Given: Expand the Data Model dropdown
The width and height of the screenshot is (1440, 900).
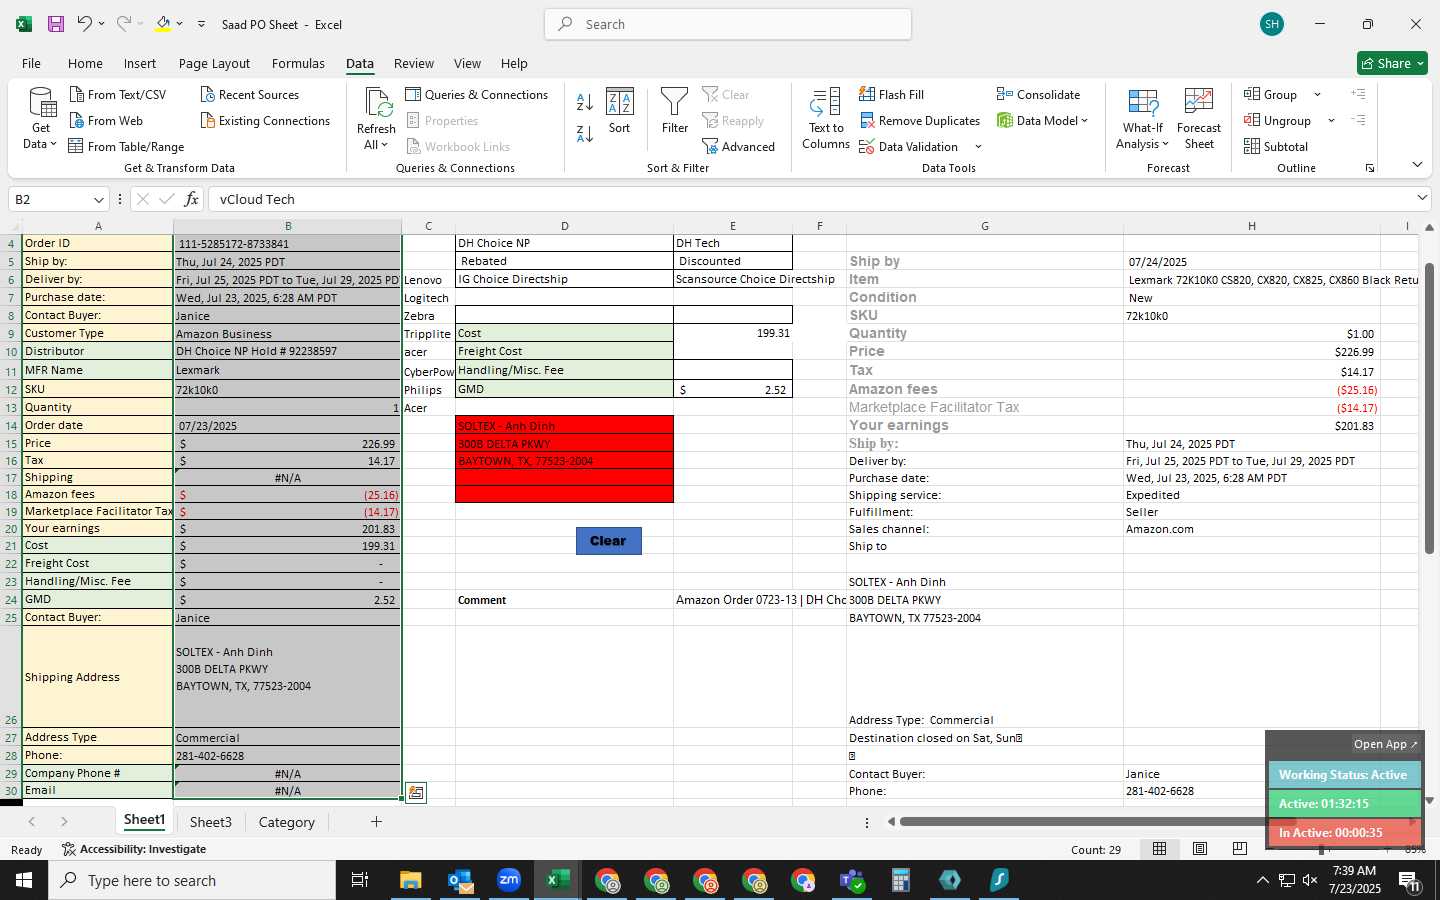Looking at the screenshot, I should pyautogui.click(x=1084, y=121).
